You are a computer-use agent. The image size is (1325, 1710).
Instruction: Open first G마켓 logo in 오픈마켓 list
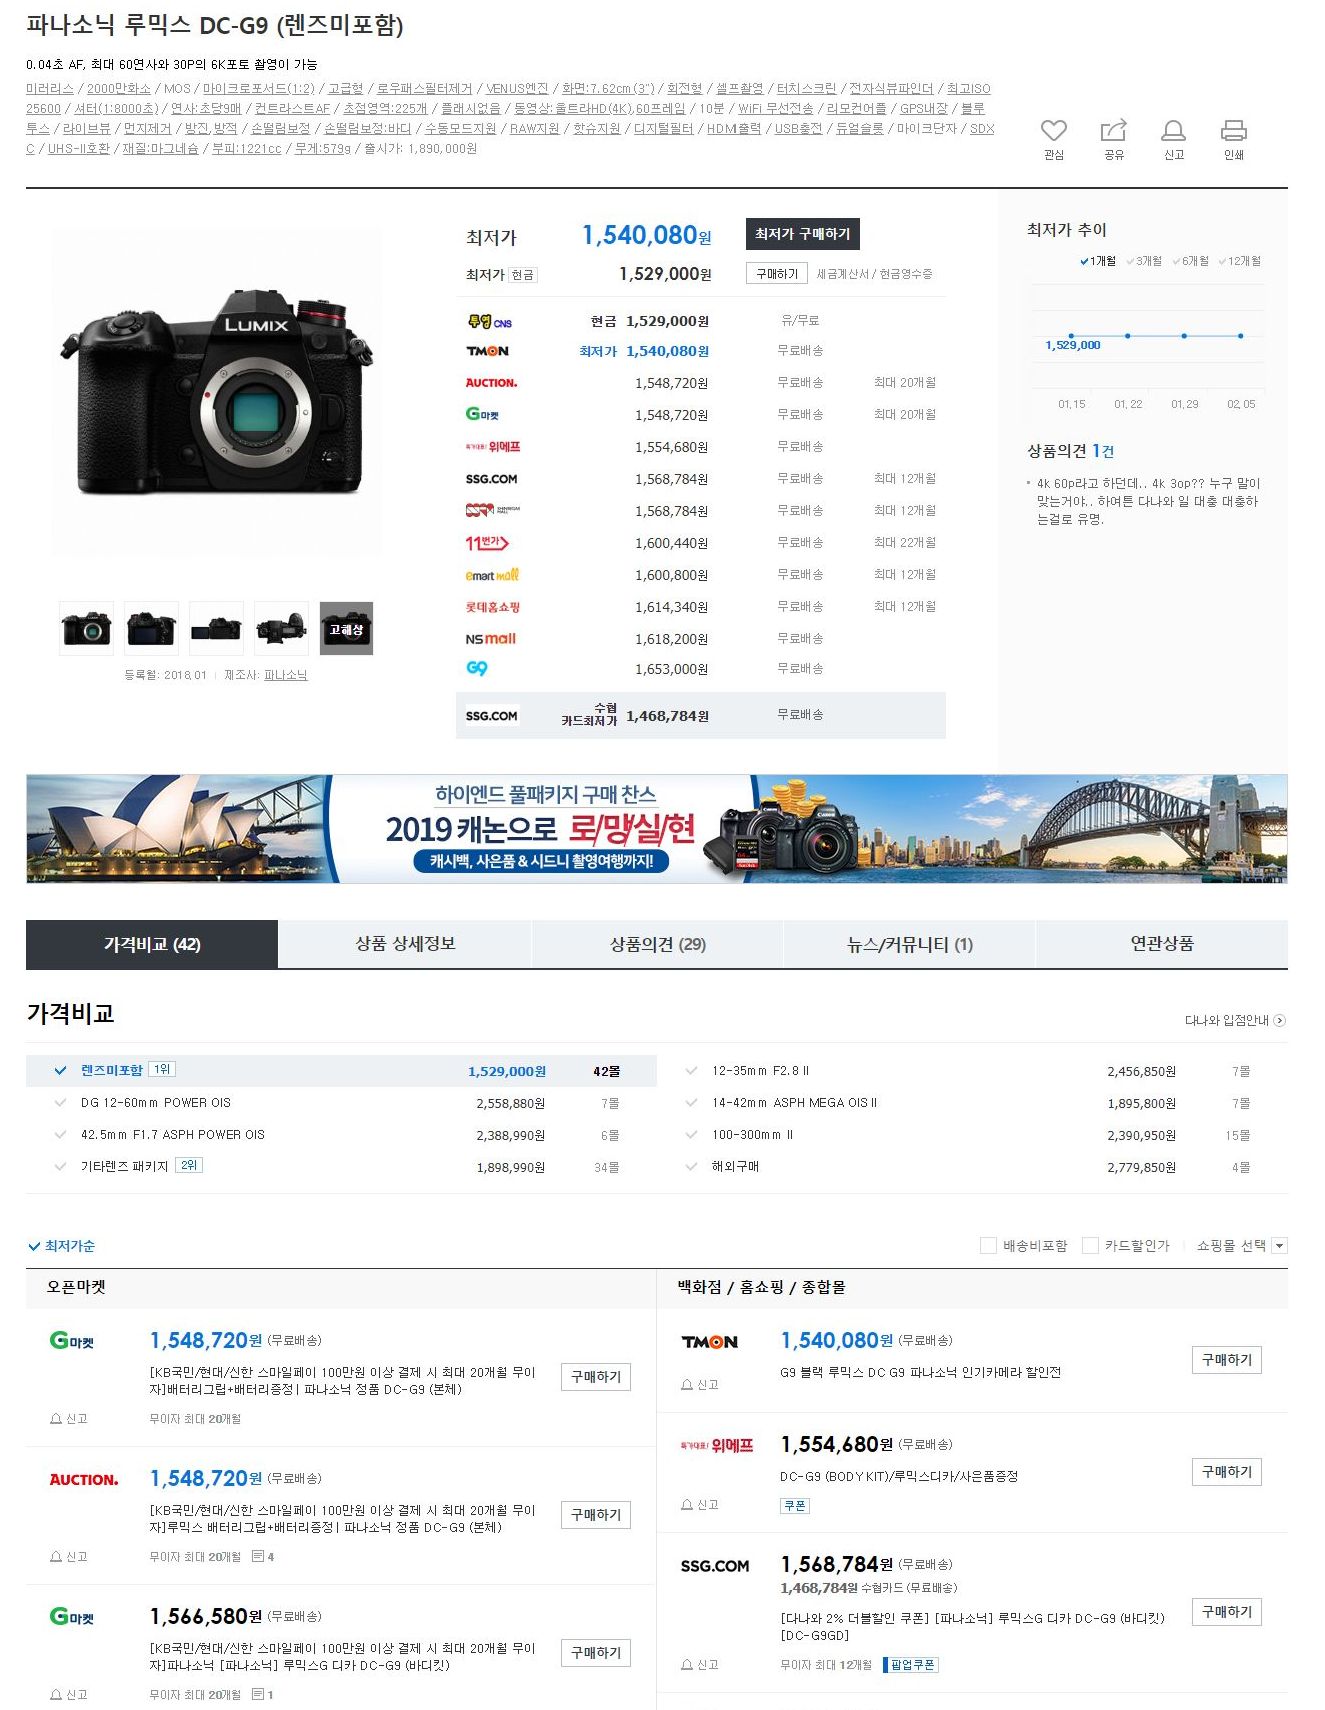point(72,1341)
